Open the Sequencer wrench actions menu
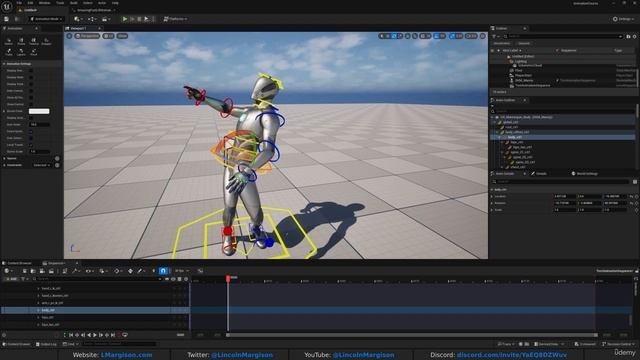Viewport: 640px width, 360px height. [x=75, y=271]
